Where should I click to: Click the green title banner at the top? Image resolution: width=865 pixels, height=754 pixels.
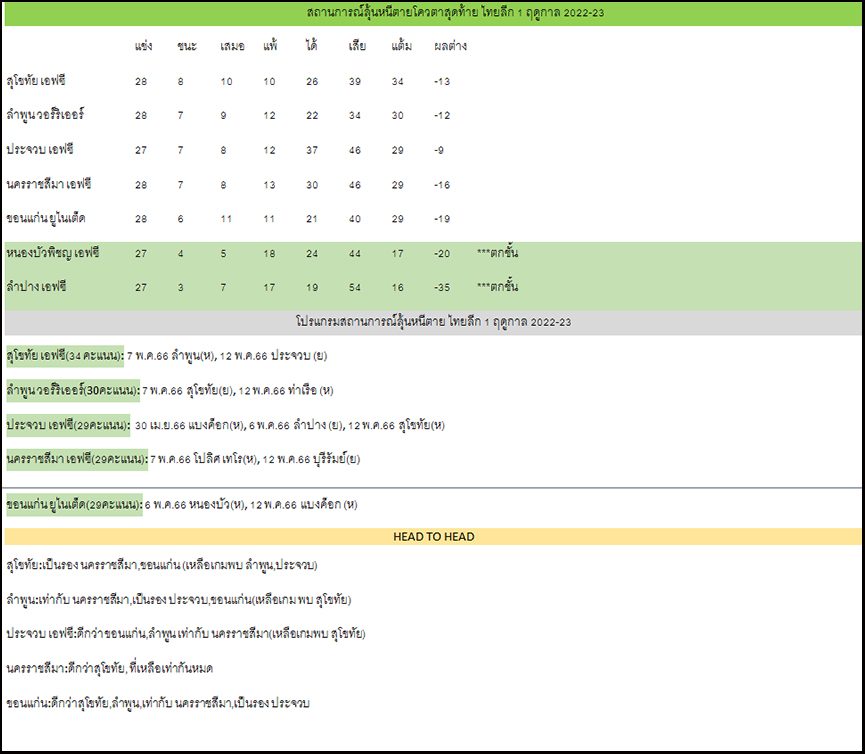click(433, 13)
